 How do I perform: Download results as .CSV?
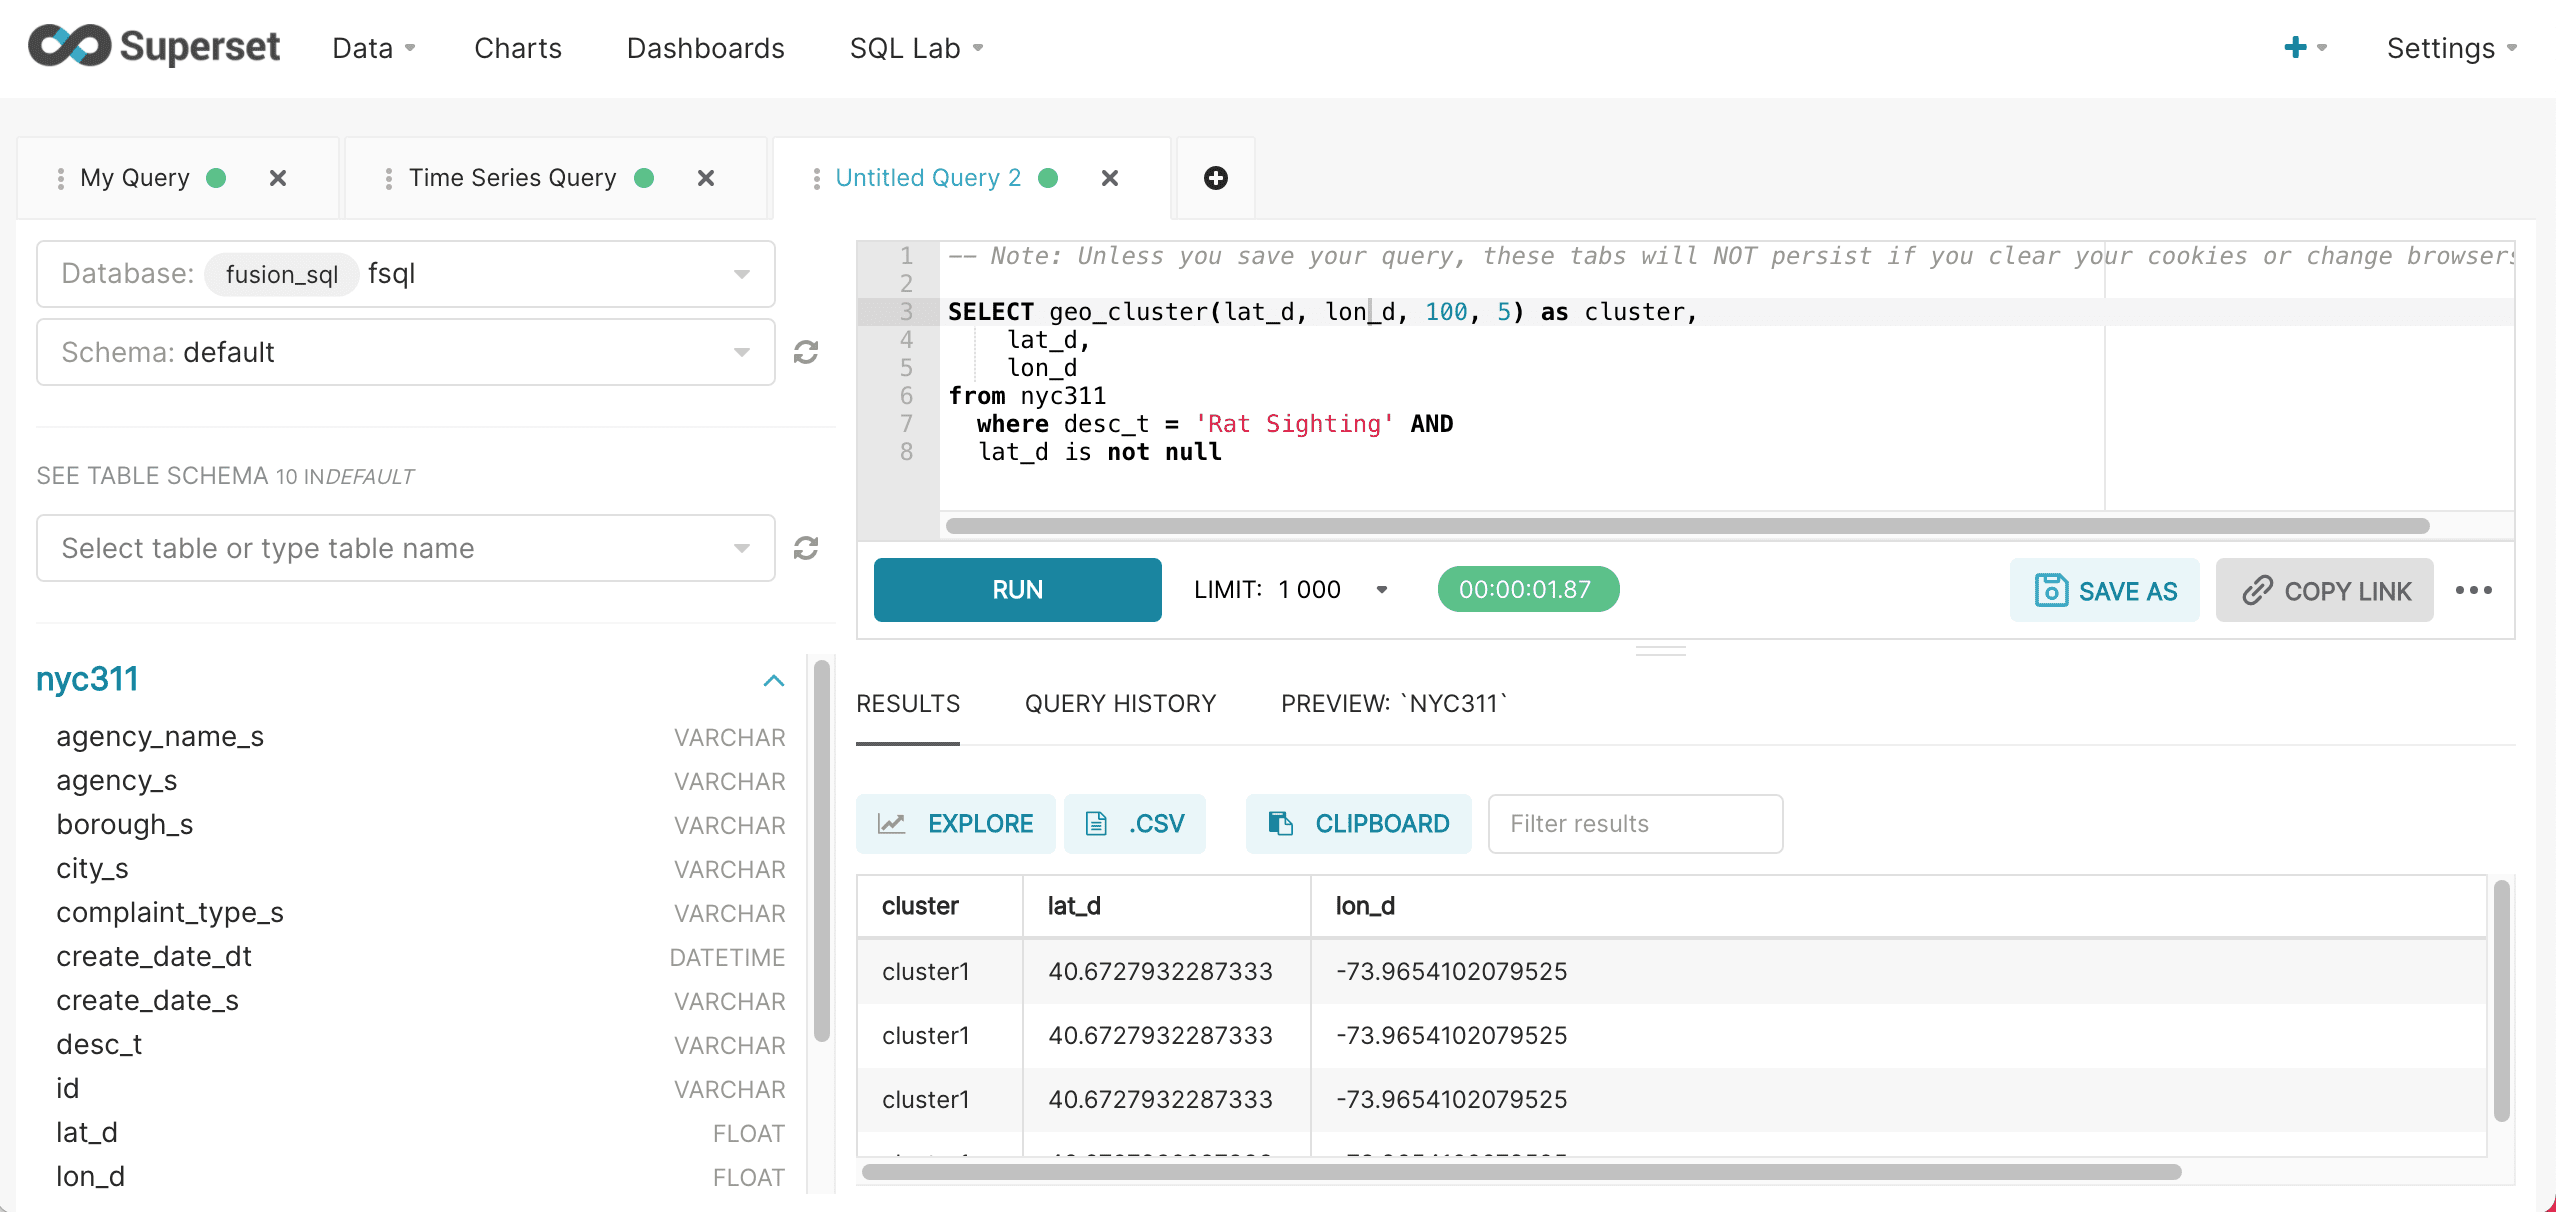[x=1135, y=824]
